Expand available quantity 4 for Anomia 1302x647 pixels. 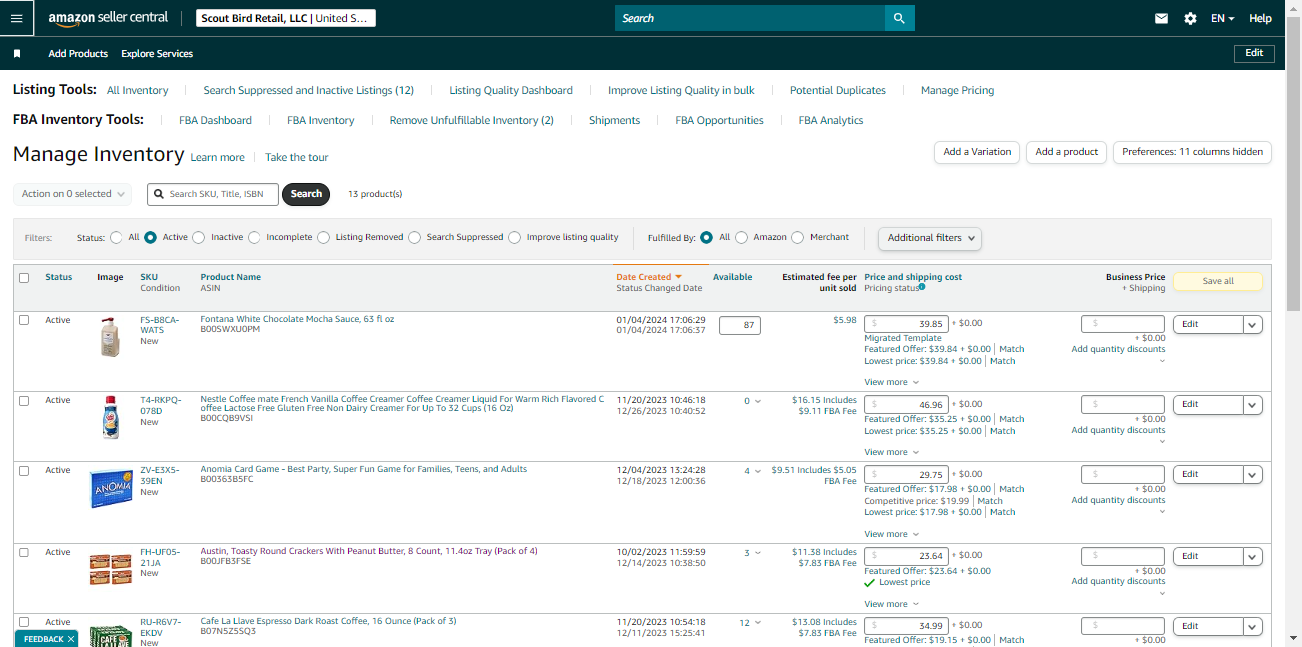click(x=753, y=471)
